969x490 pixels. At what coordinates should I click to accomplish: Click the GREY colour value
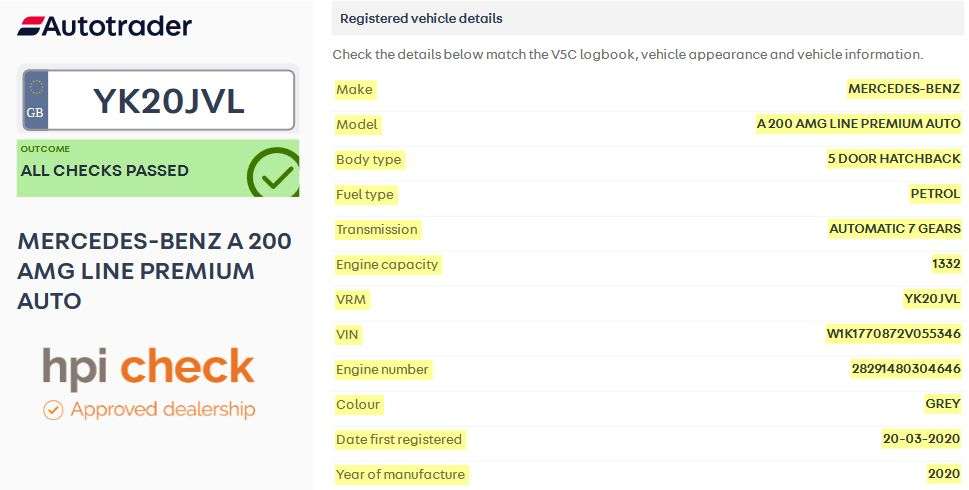[x=942, y=404]
